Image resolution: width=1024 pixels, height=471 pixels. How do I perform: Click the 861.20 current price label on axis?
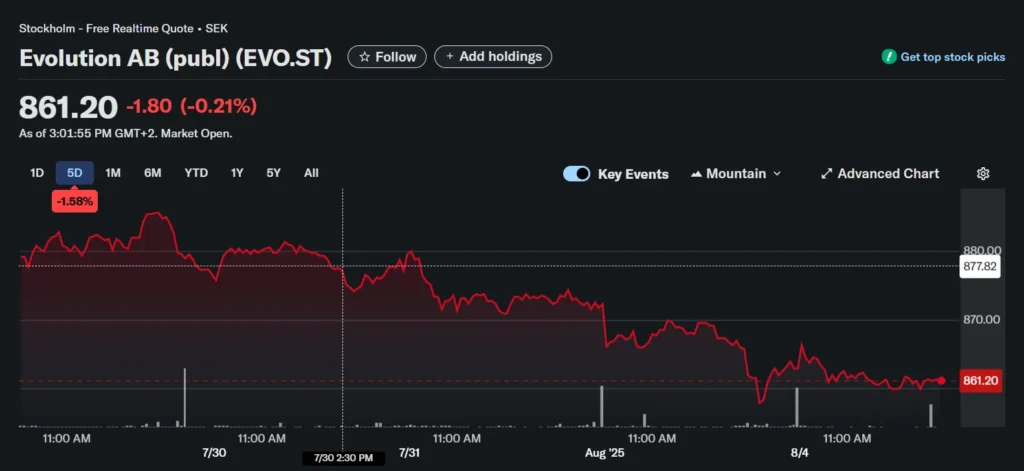pyautogui.click(x=980, y=381)
